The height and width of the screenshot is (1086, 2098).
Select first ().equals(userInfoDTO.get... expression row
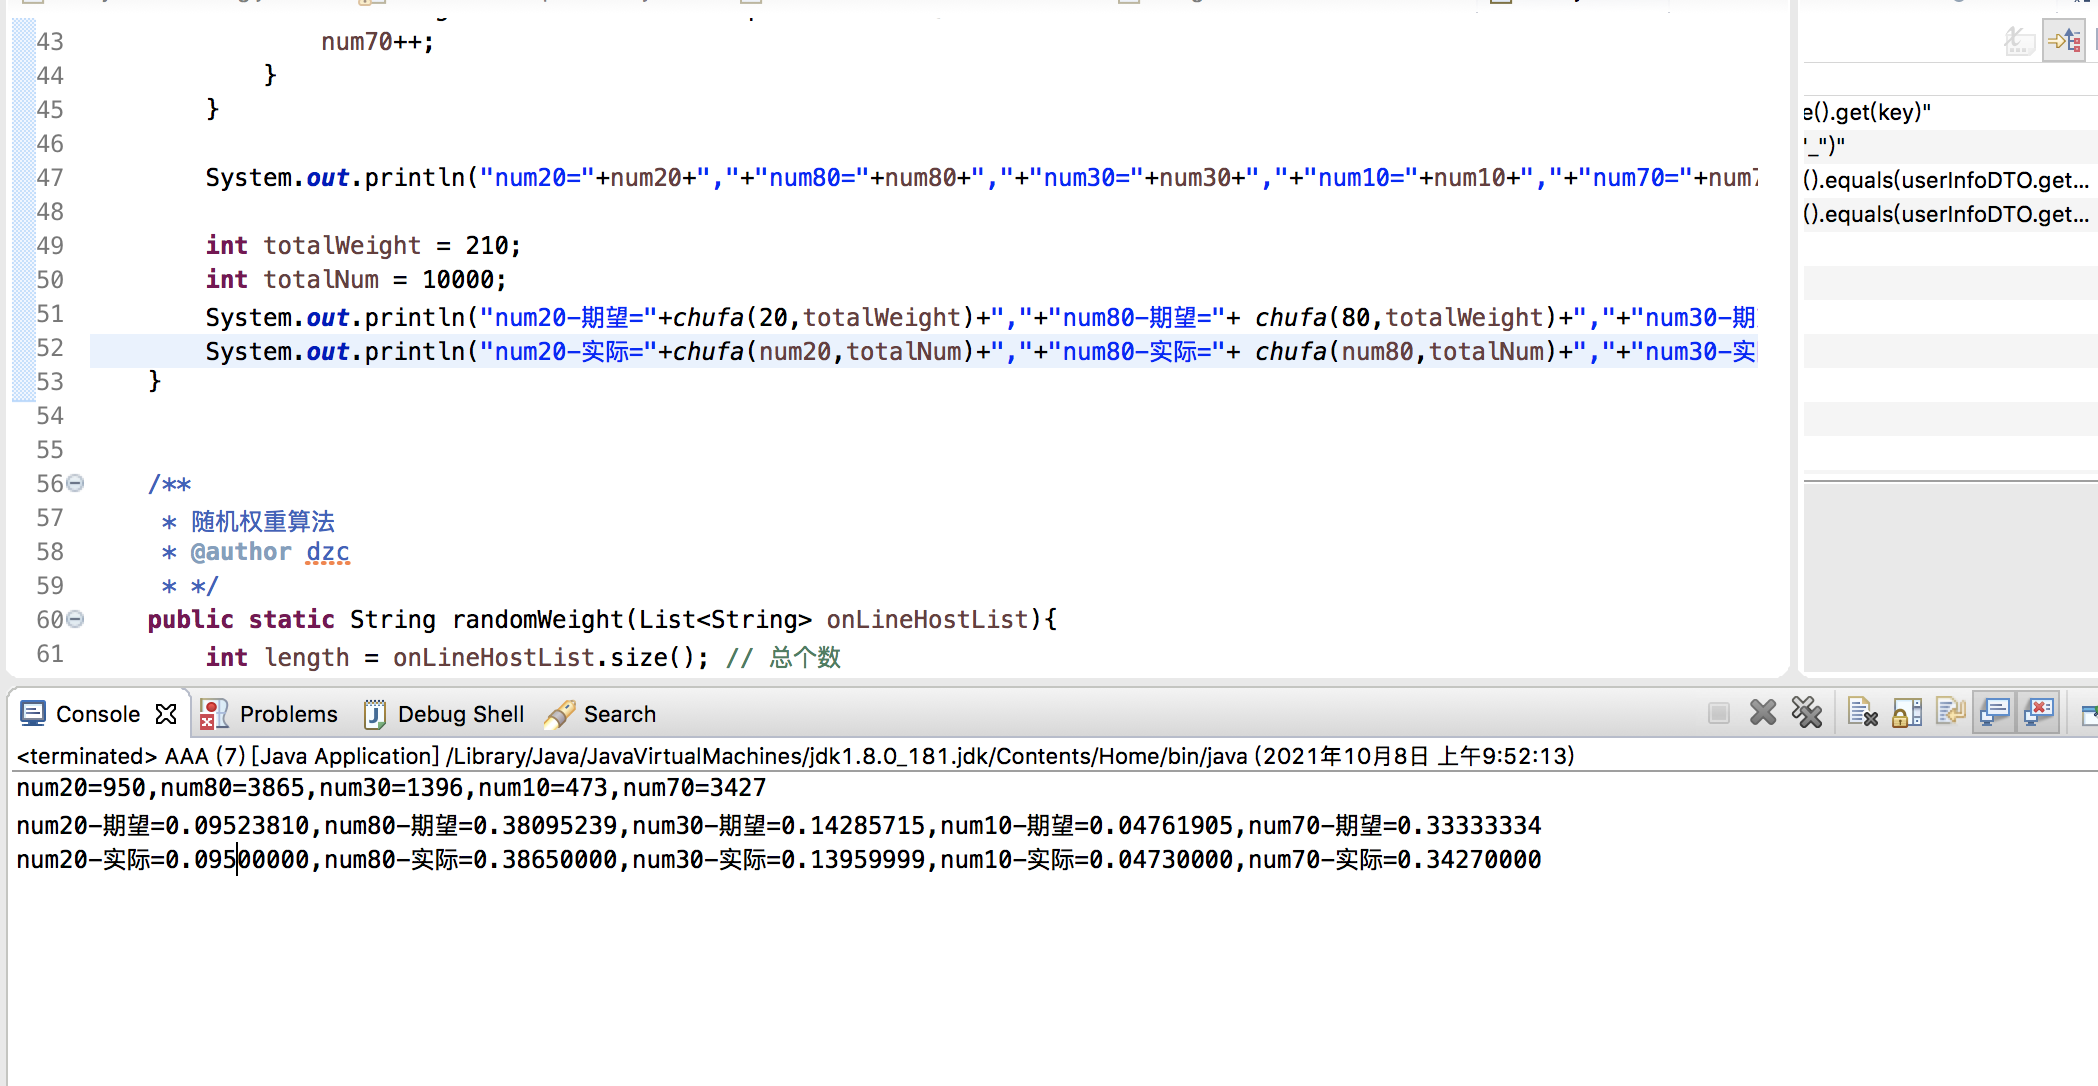(1945, 180)
